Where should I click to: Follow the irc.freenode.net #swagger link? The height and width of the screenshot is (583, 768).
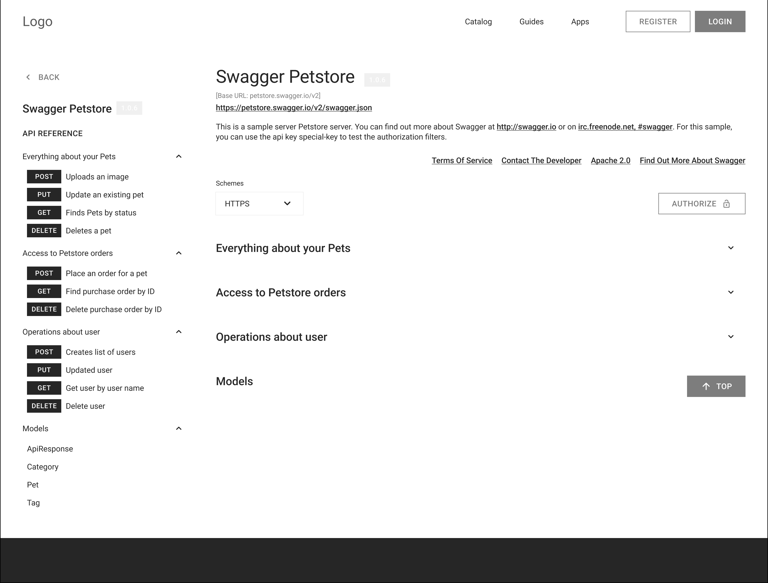coord(625,127)
